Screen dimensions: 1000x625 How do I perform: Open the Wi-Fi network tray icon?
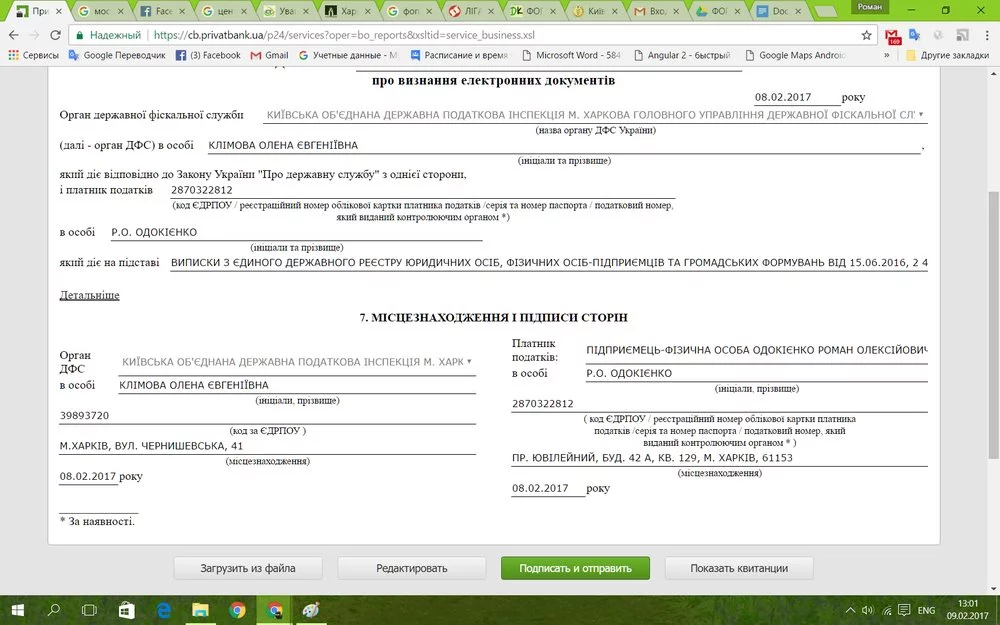click(886, 609)
